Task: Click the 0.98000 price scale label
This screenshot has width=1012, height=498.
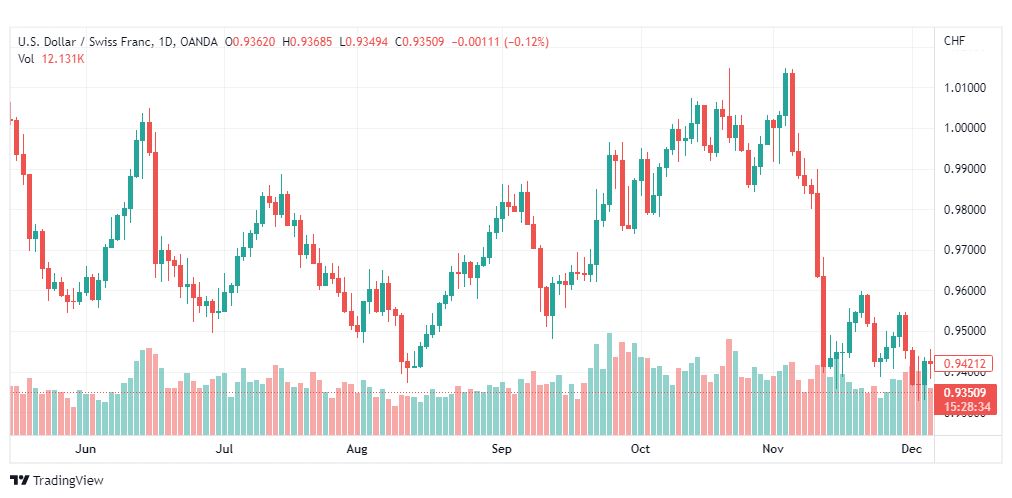Action: coord(965,210)
